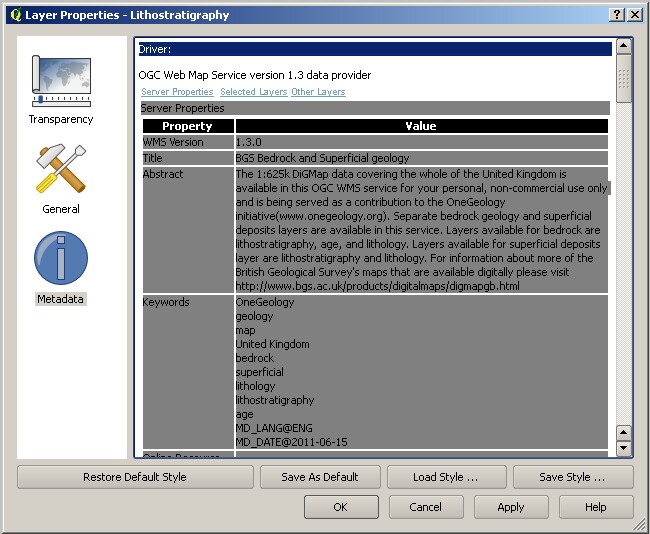Click the lower scrollbar up arrow

click(623, 433)
